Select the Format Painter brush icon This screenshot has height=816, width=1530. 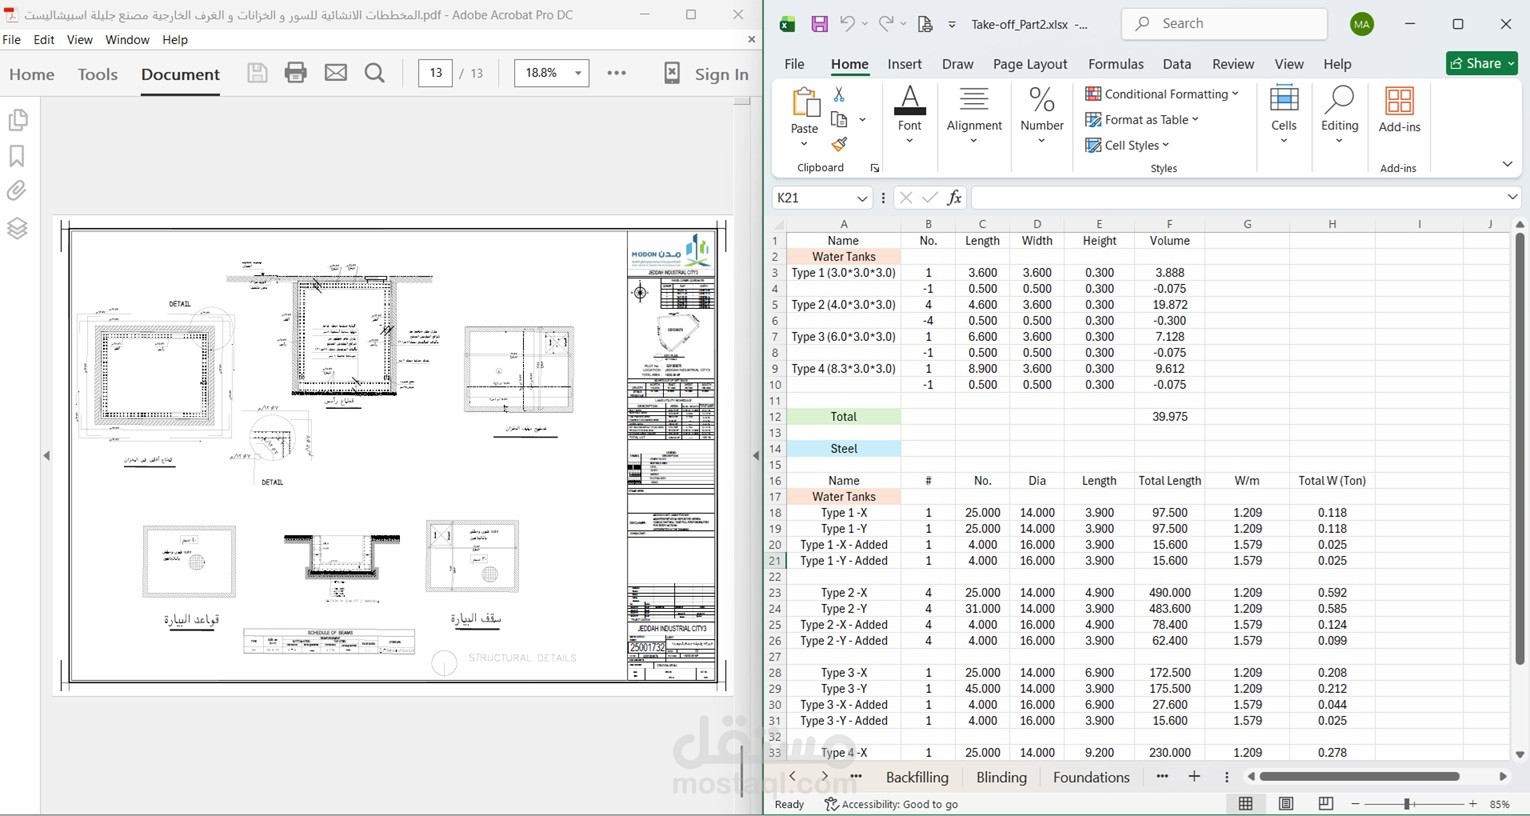click(x=839, y=145)
